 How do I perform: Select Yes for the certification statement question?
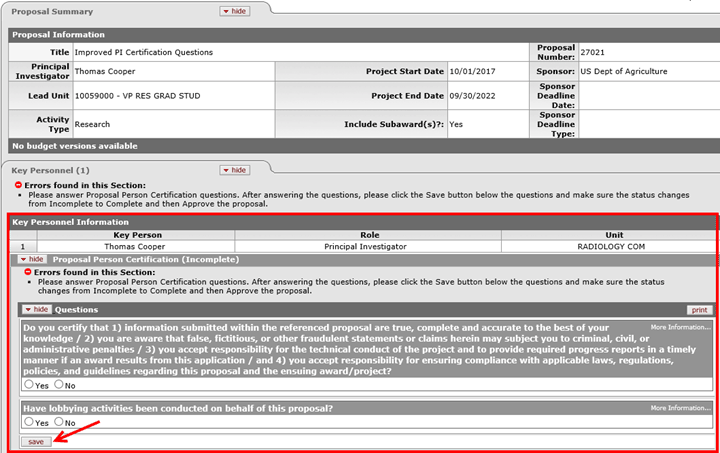[x=29, y=384]
